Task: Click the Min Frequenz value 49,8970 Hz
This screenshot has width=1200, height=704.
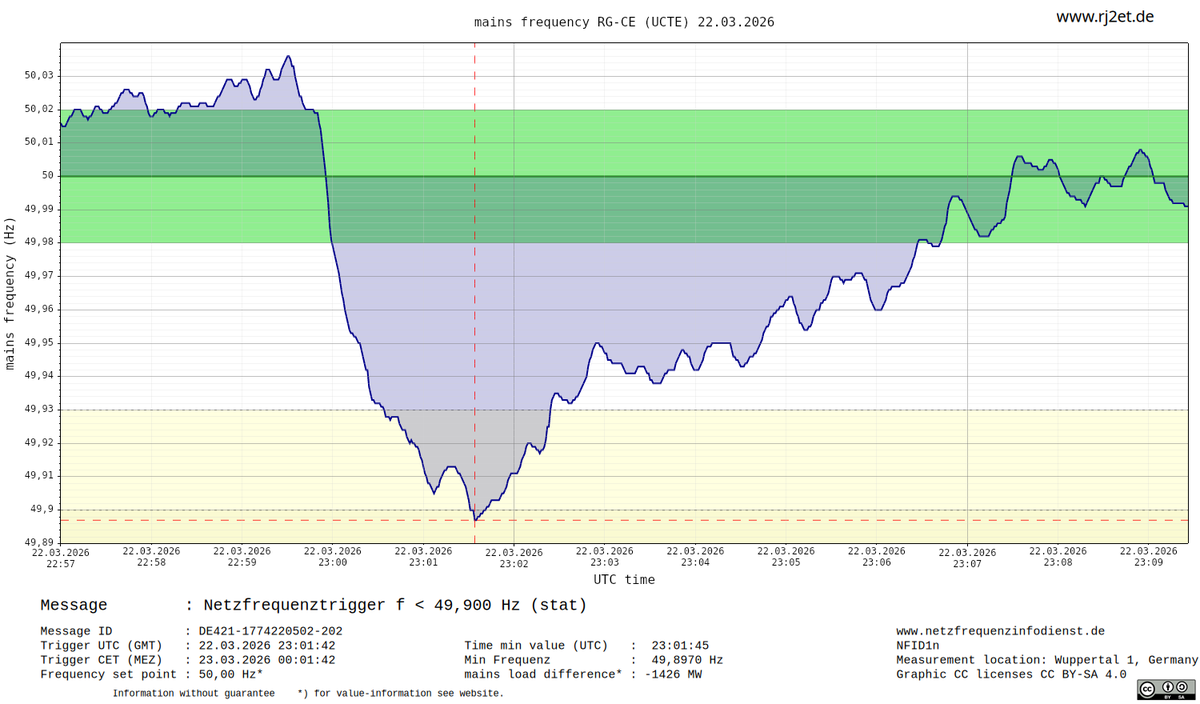Action: [x=687, y=660]
